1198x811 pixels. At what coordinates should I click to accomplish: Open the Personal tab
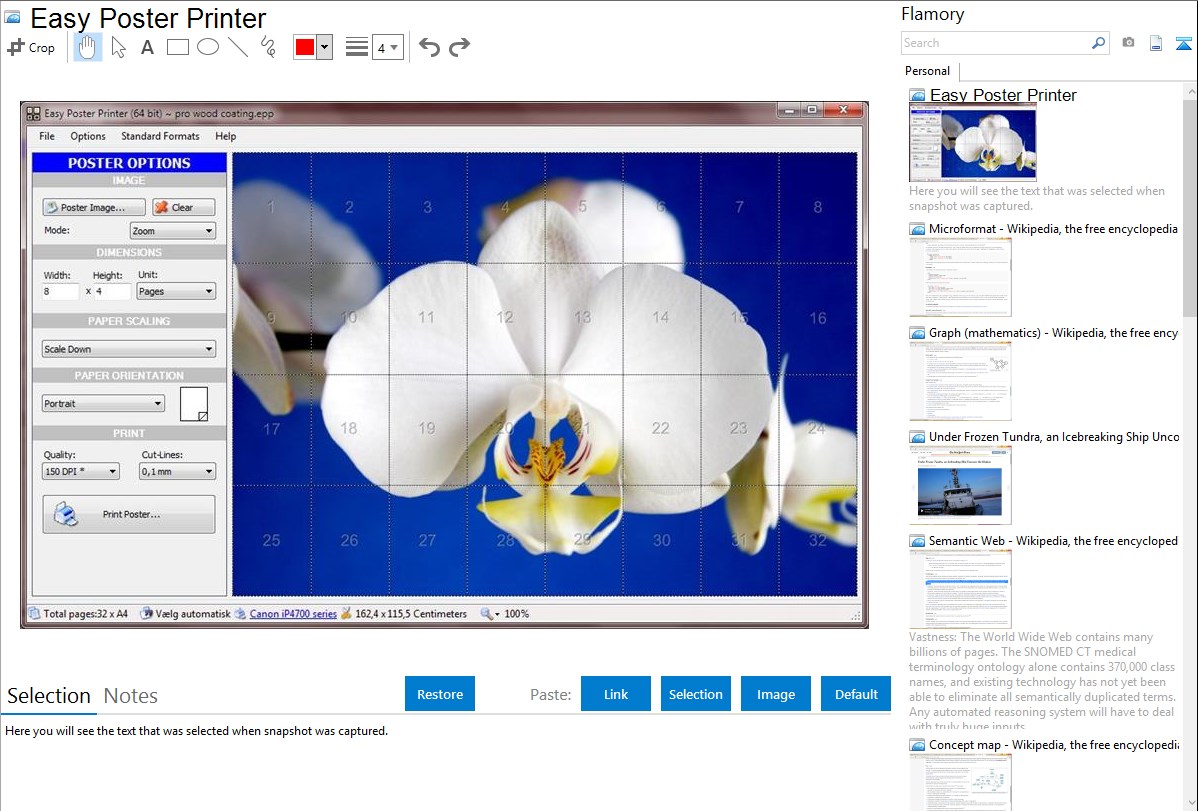point(927,71)
